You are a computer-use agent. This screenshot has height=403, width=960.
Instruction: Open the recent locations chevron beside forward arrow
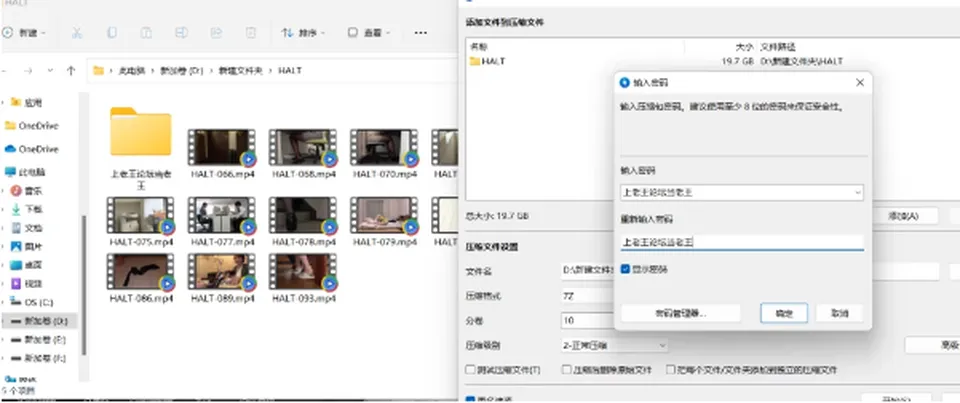[x=50, y=70]
